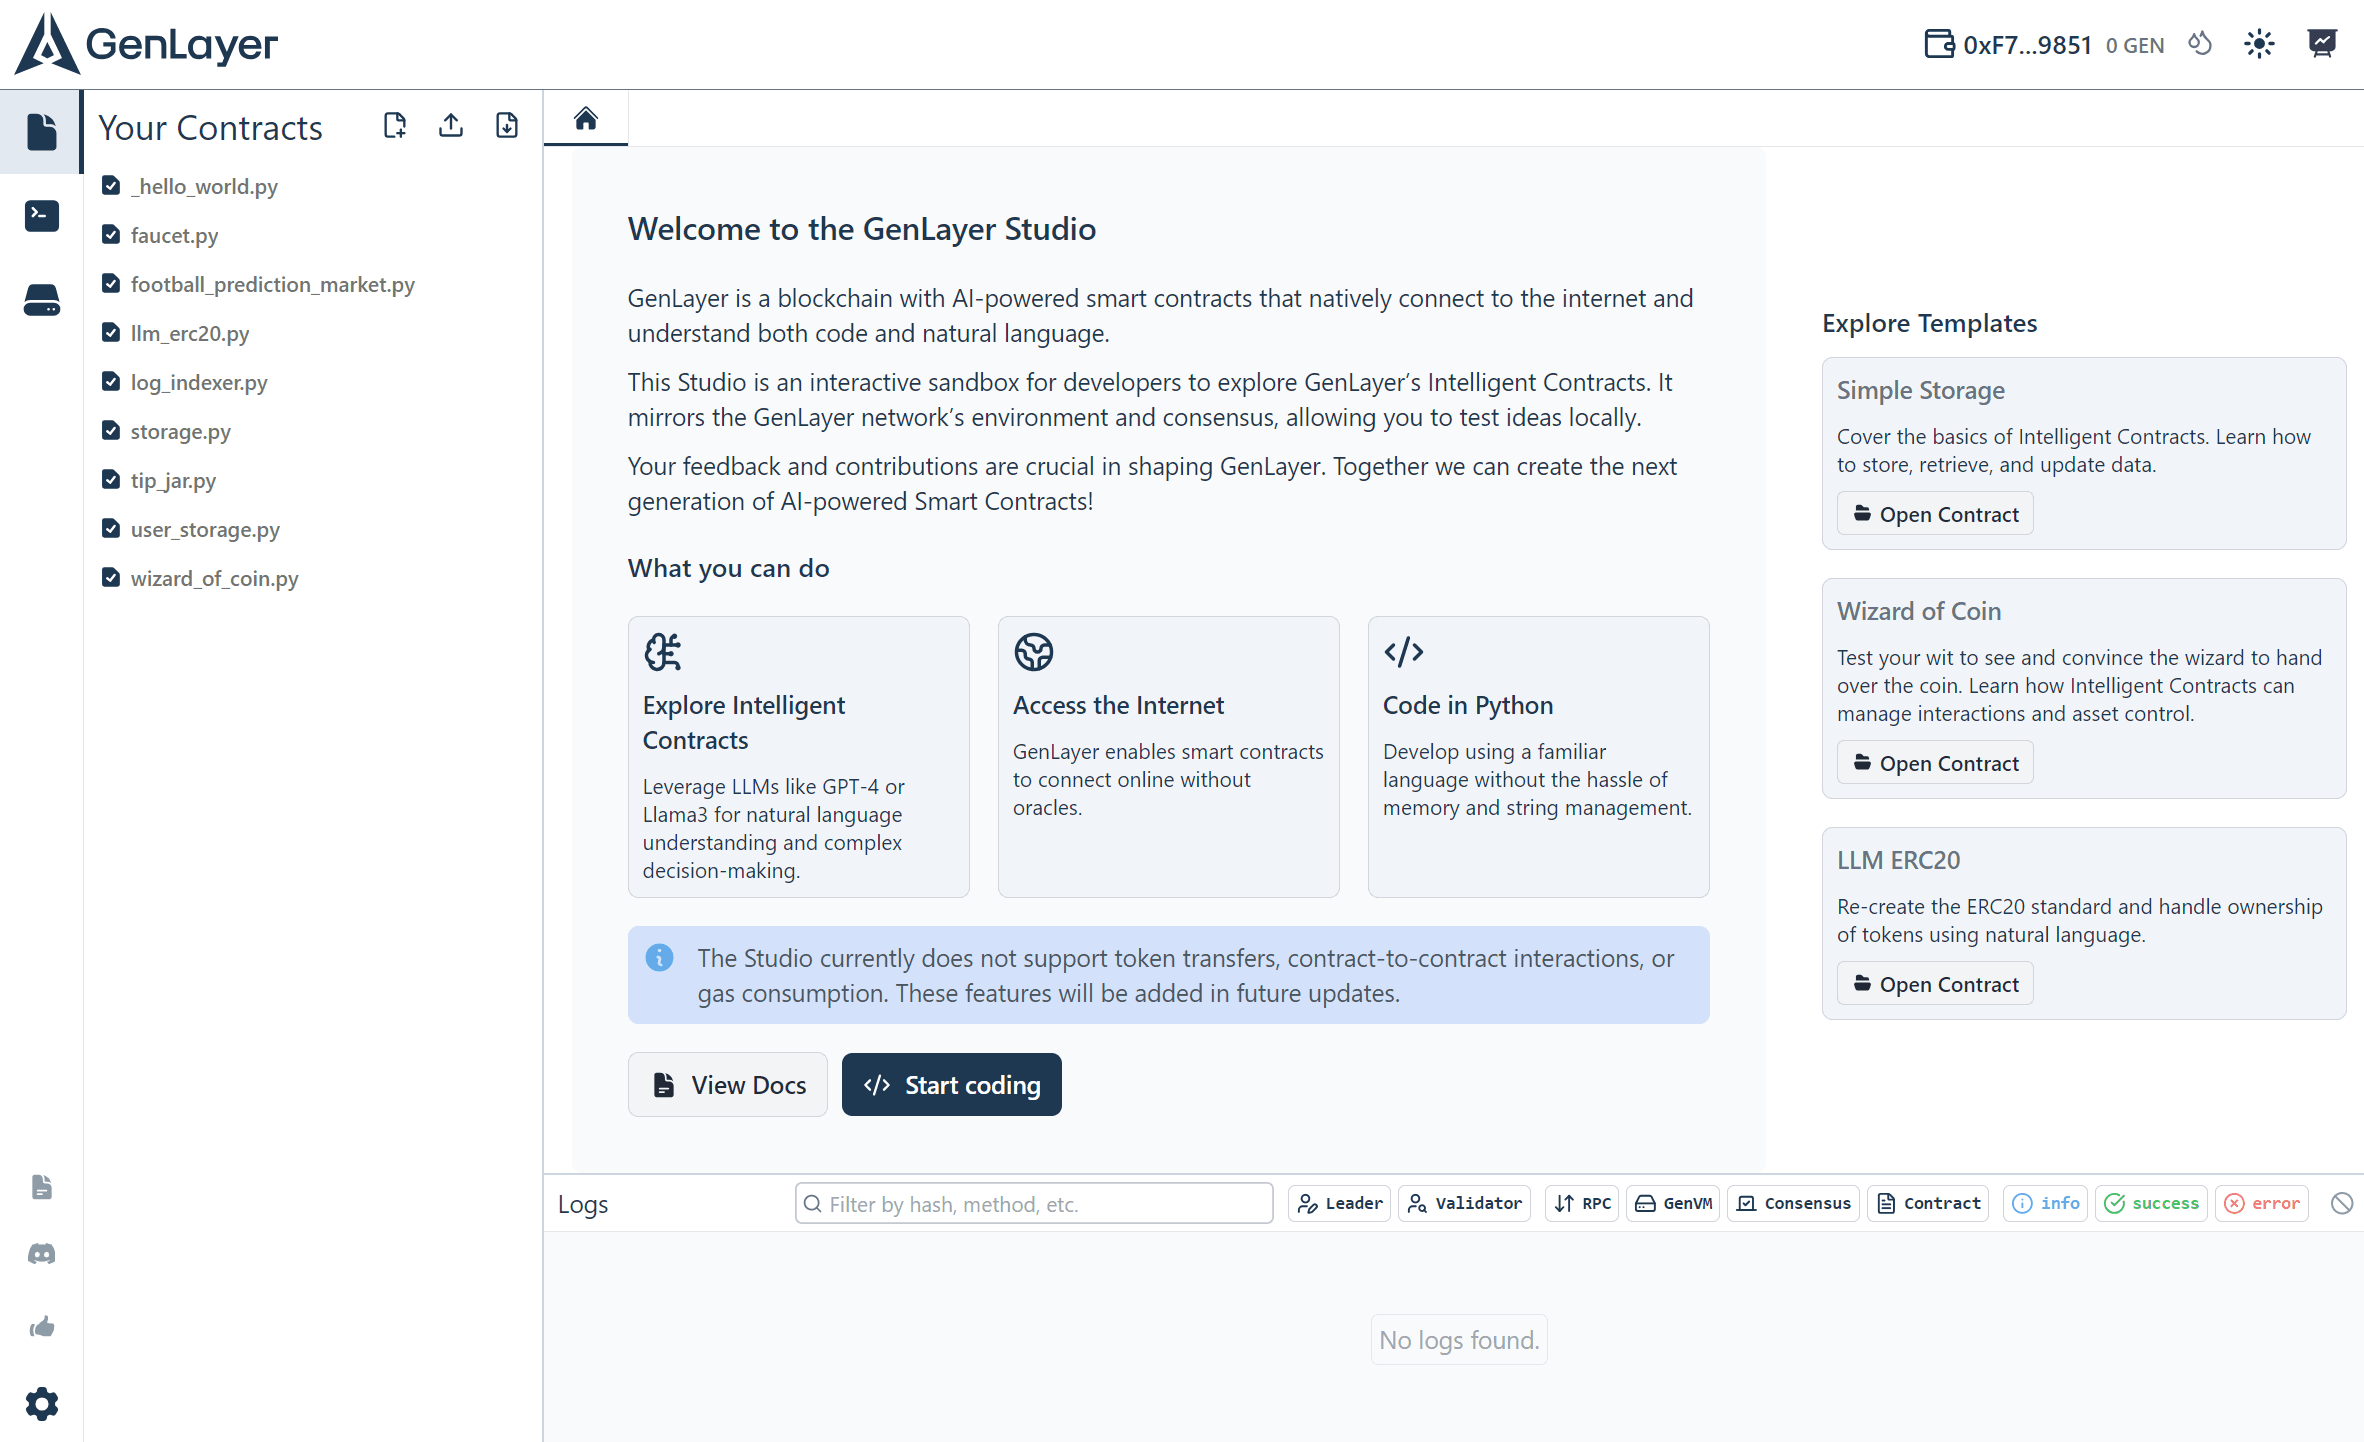Open Contract for Simple Storage template
Viewport: 2364px width, 1442px height.
coord(1935,514)
